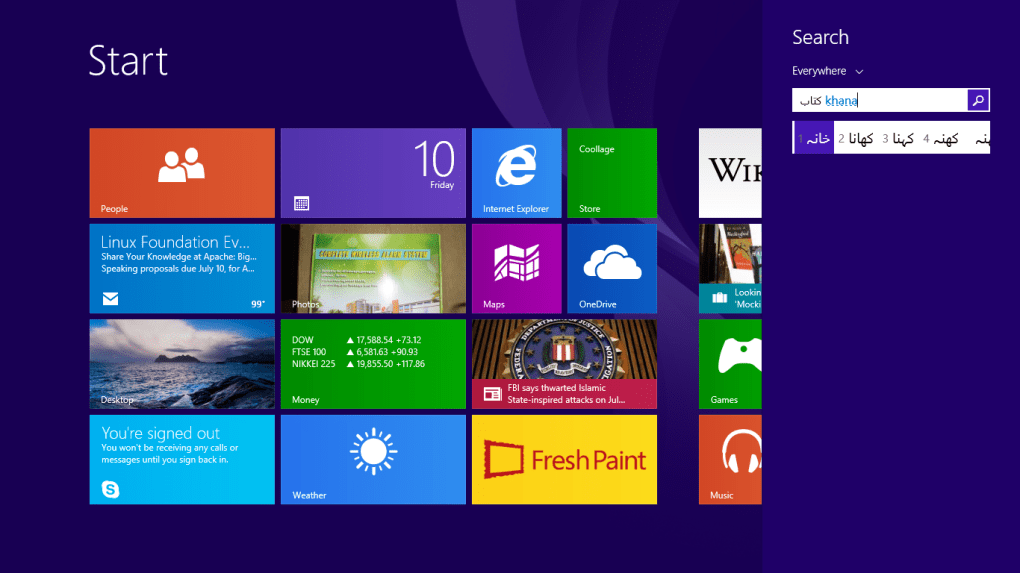
Task: Open the Games tile
Action: click(x=730, y=364)
